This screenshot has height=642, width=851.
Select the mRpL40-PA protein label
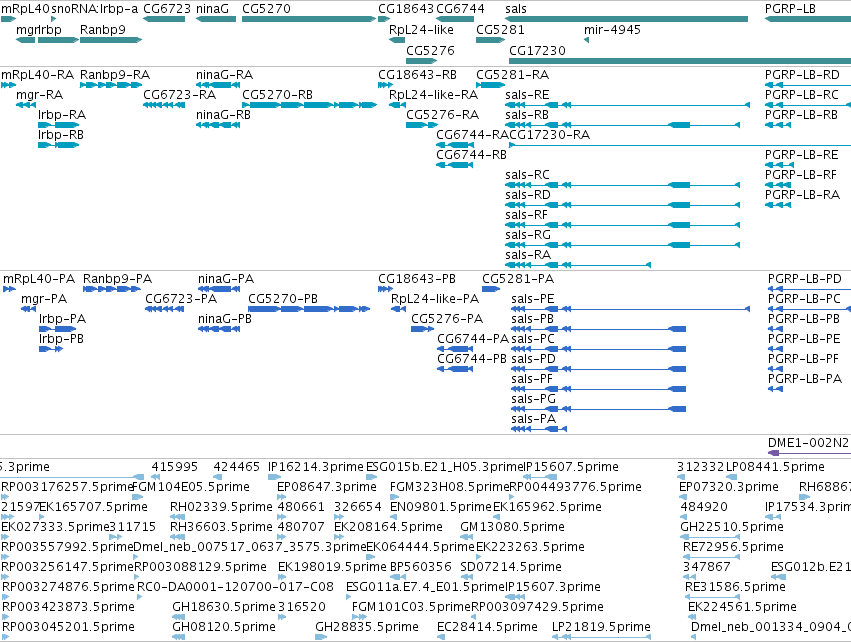point(39,279)
